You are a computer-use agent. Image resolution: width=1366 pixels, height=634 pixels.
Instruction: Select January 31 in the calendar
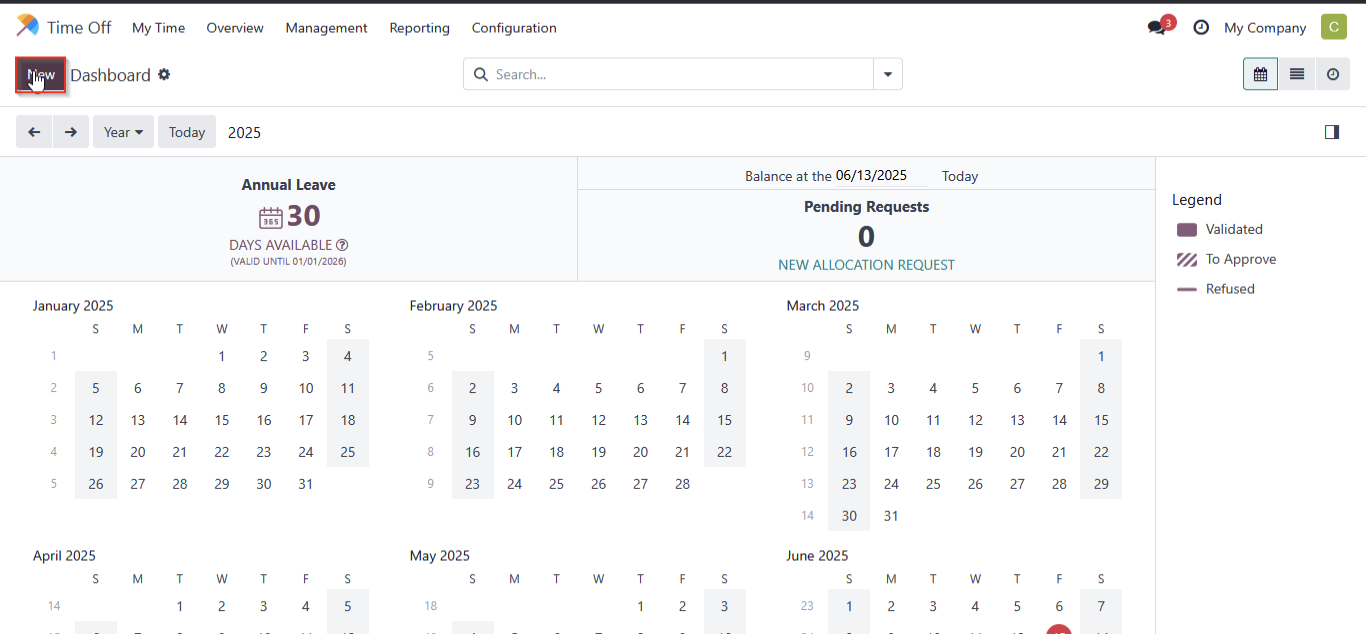306,484
